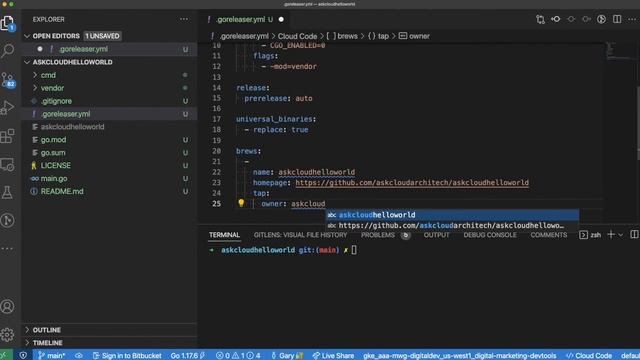Open the homepage github URL link
Image resolution: width=640 pixels, height=360 pixels.
pos(412,182)
